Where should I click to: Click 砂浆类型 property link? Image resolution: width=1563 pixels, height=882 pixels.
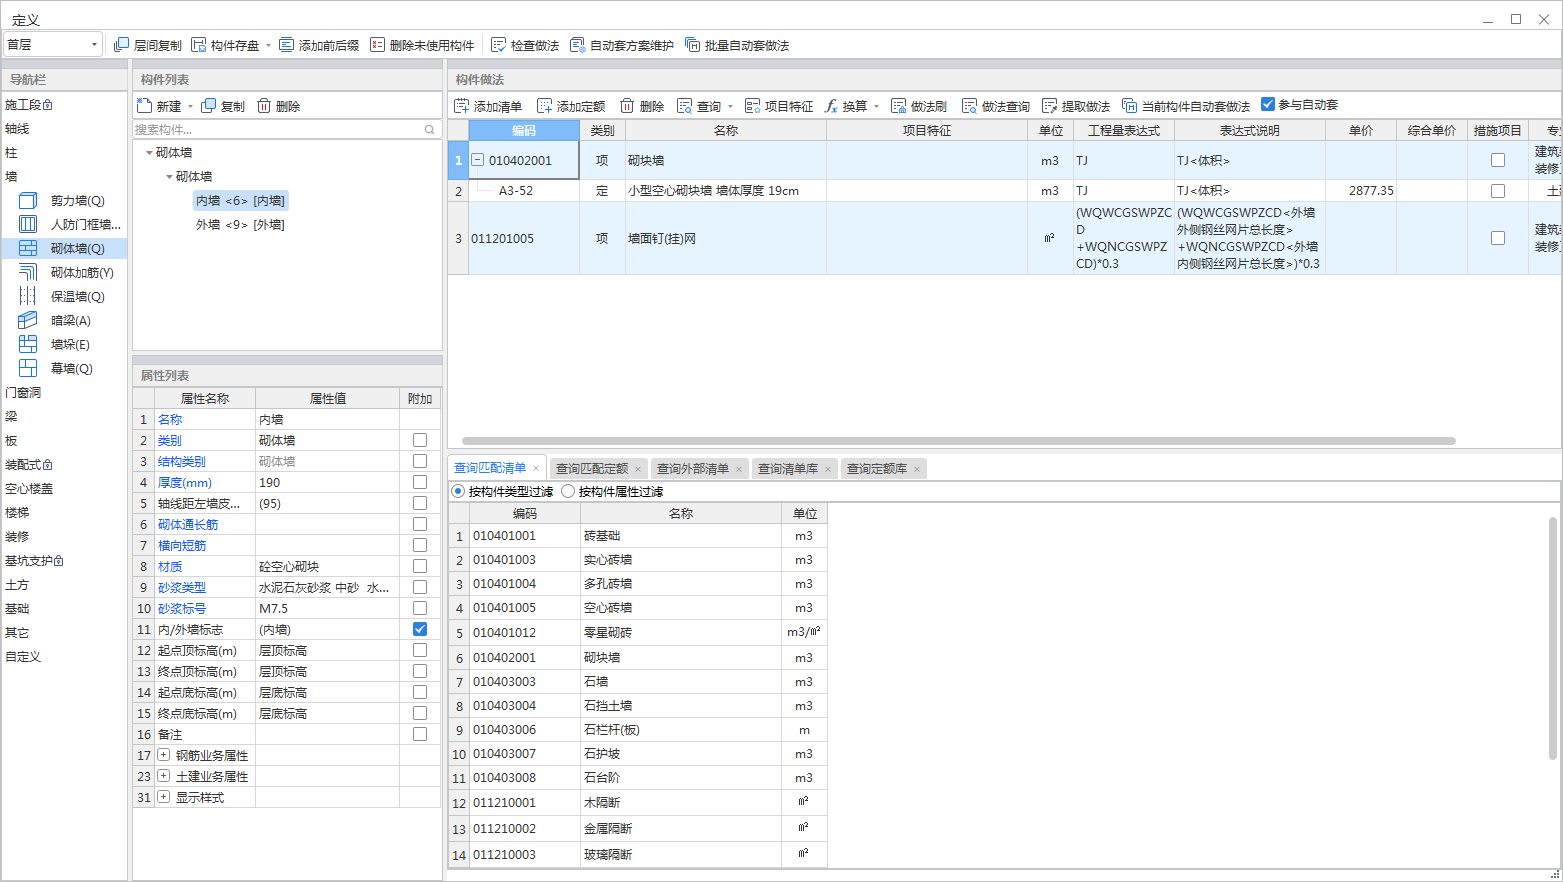click(x=182, y=587)
